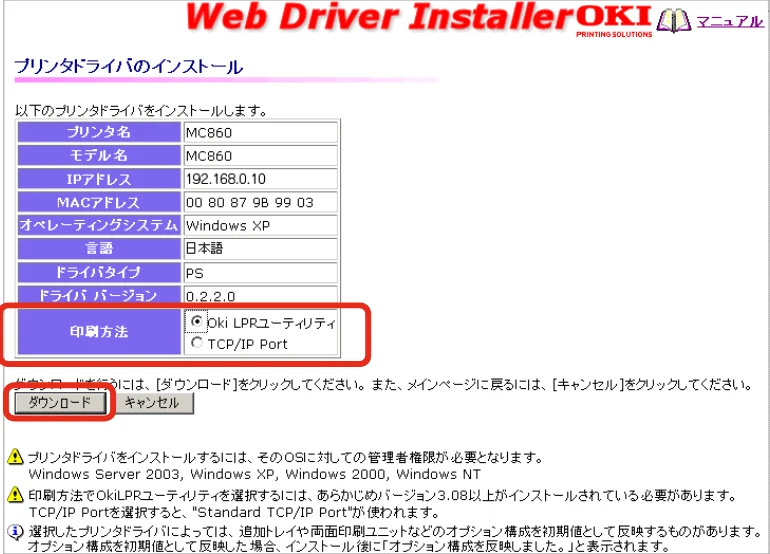Click the プリンタ名 header cell
The image size is (770, 554).
click(x=99, y=132)
